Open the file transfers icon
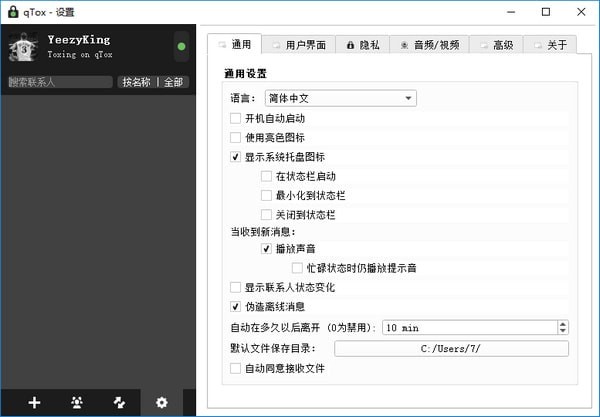Viewport: 600px width, 417px height. [x=119, y=402]
